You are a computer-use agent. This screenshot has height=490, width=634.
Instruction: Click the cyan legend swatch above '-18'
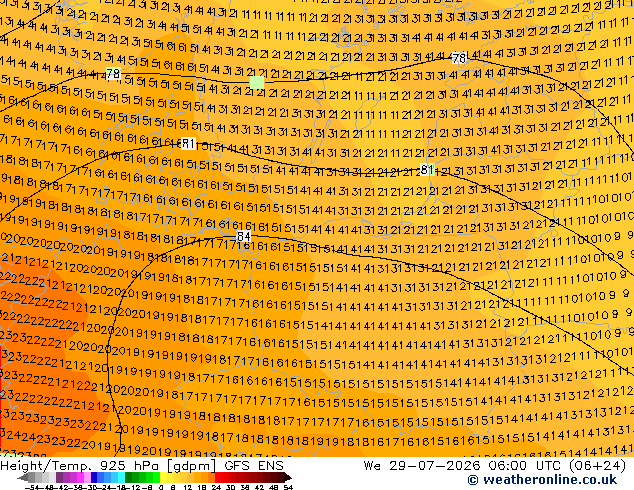[122, 477]
